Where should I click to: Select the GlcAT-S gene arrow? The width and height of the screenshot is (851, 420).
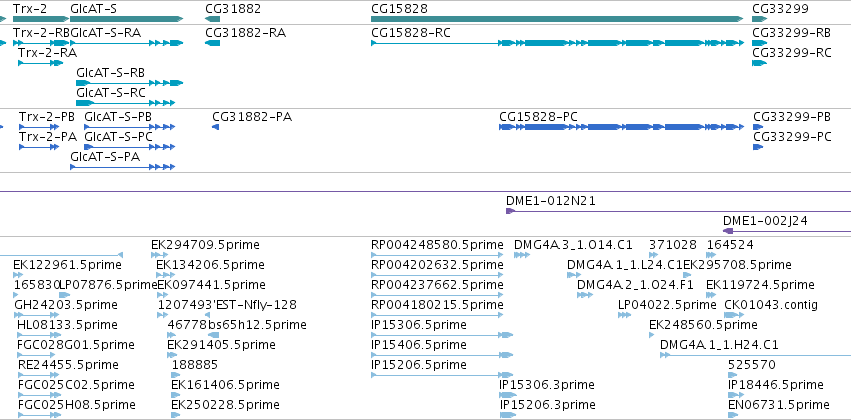[x=126, y=19]
